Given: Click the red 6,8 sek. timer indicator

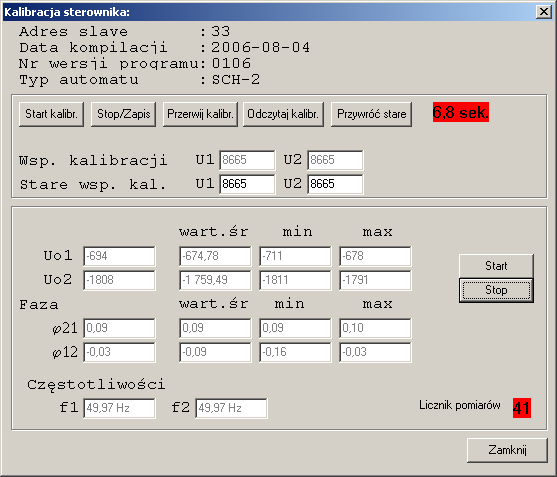Looking at the screenshot, I should (x=461, y=112).
